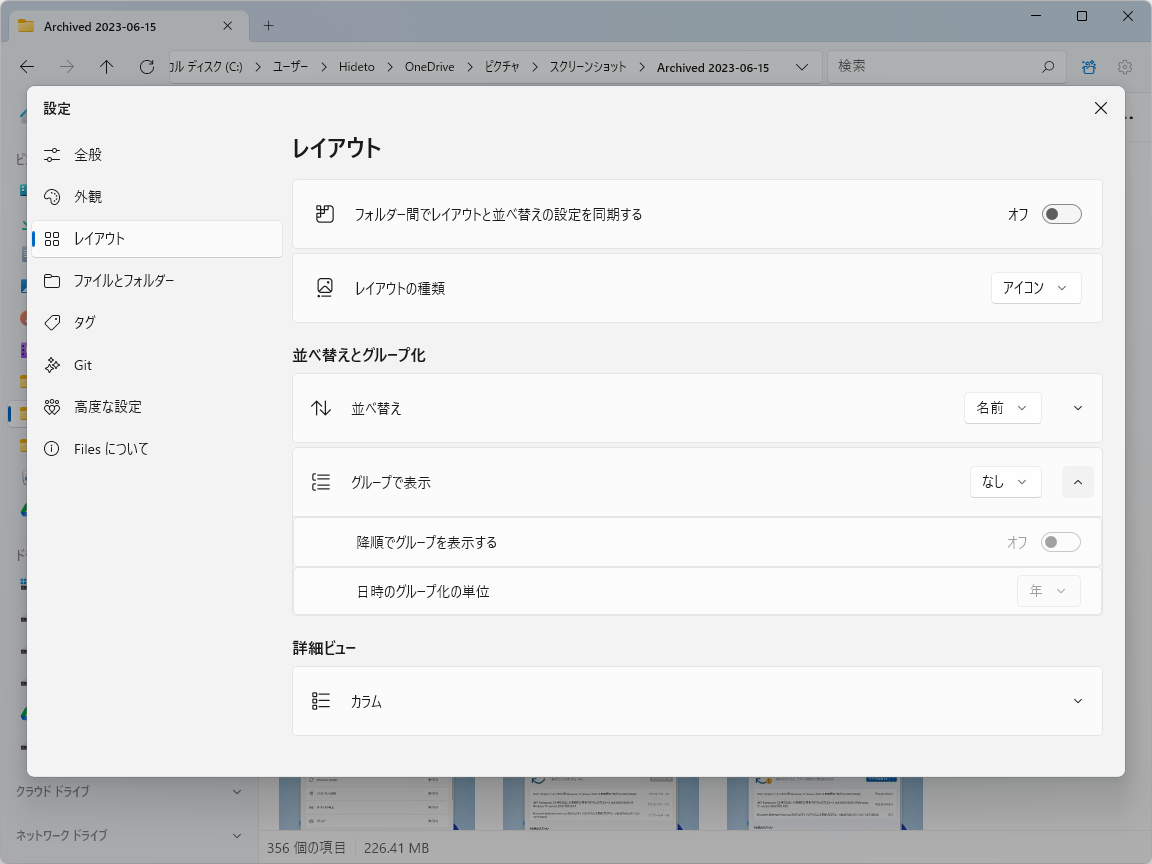Viewport: 1152px width, 864px height.
Task: Close the 設定 dialog with X button
Action: [1100, 108]
